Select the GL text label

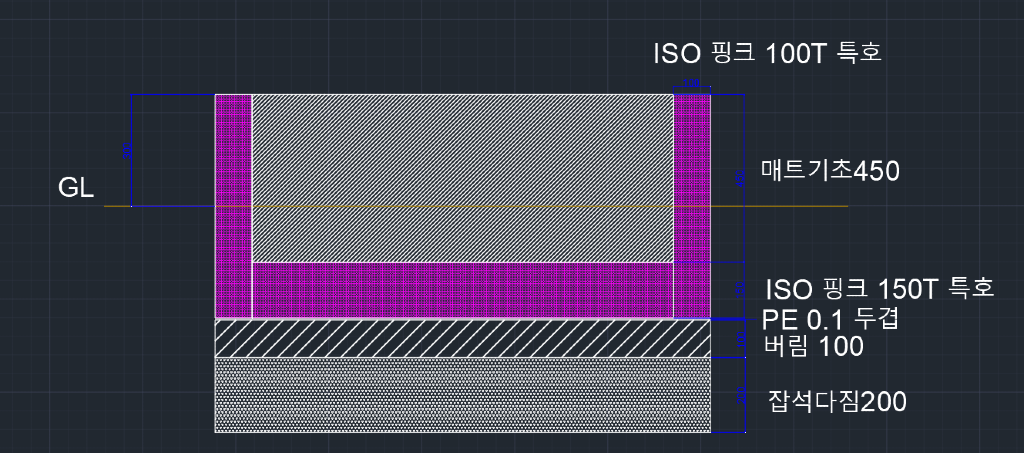point(76,188)
